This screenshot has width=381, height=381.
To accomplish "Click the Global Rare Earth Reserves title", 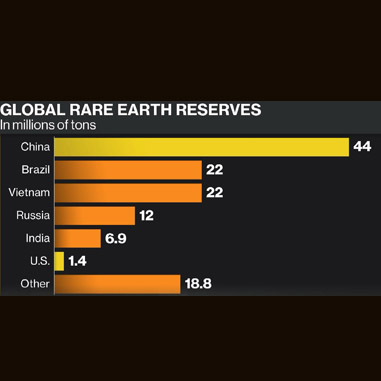I will tap(131, 110).
